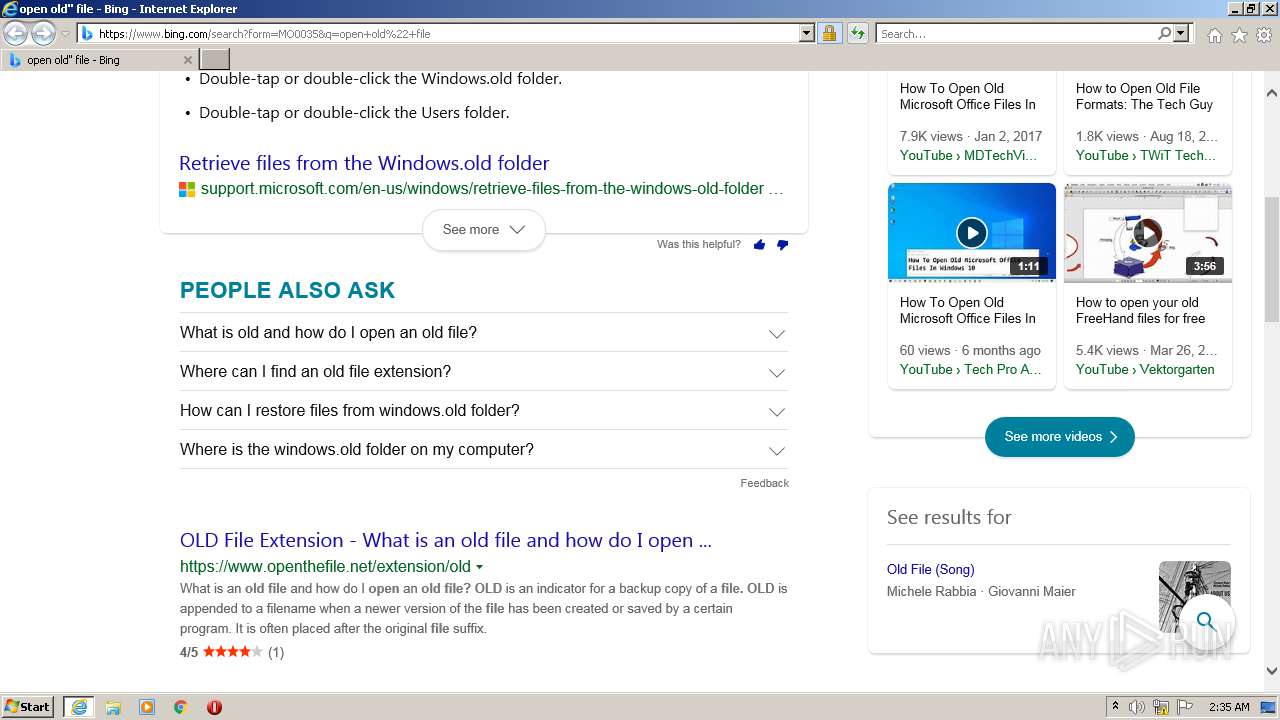The image size is (1280, 720).
Task: Expand 'How can I restore files from windows.old'
Action: point(484,411)
